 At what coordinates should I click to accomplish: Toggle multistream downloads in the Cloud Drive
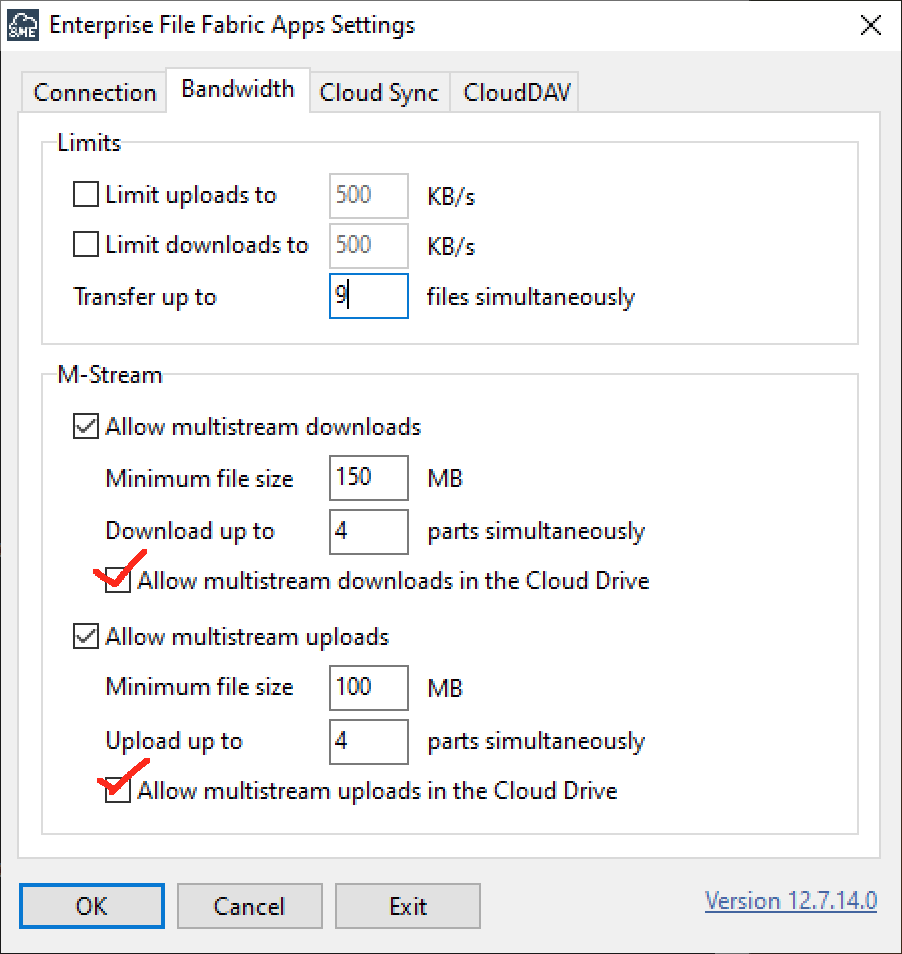(119, 581)
